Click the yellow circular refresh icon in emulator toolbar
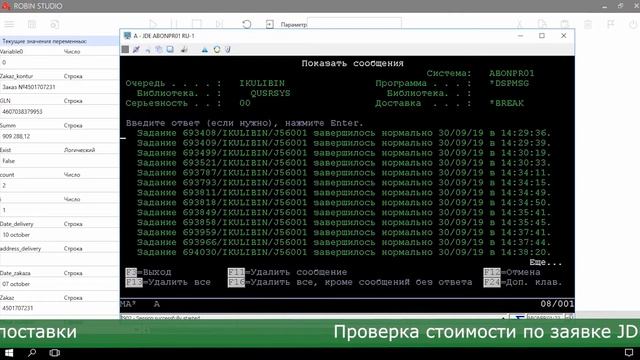 pos(217,49)
